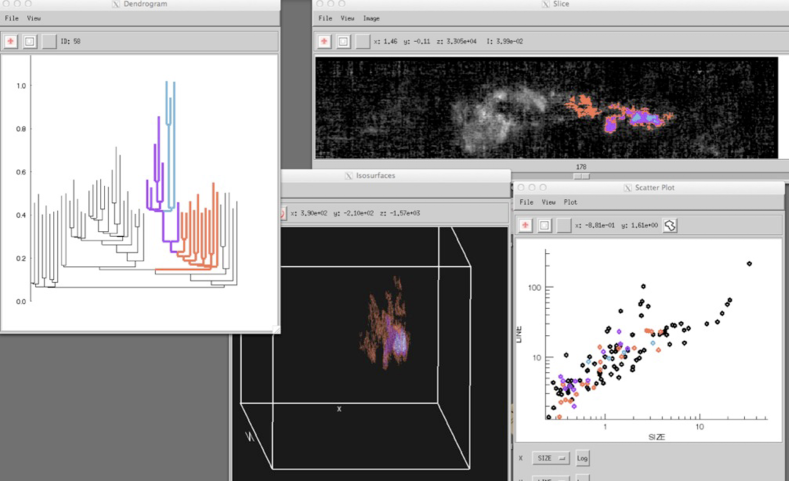This screenshot has width=789, height=481.
Task: Toggle Log scale for the X axis
Action: 582,457
